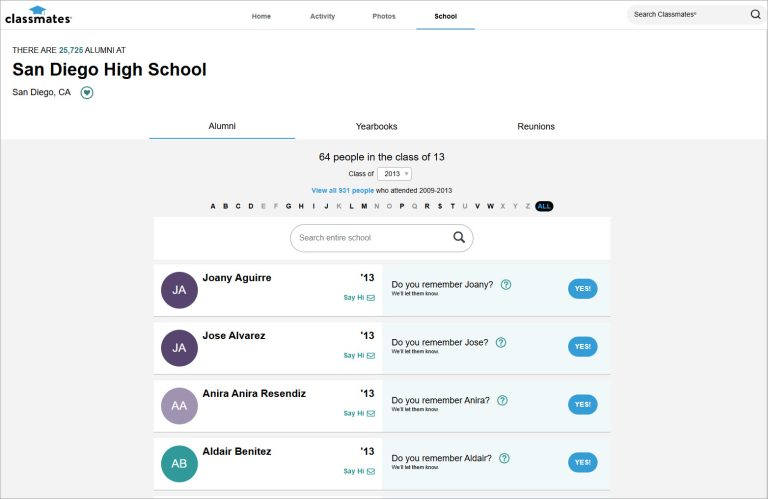This screenshot has height=499, width=768.
Task: Open the Reunions tab
Action: click(x=535, y=127)
